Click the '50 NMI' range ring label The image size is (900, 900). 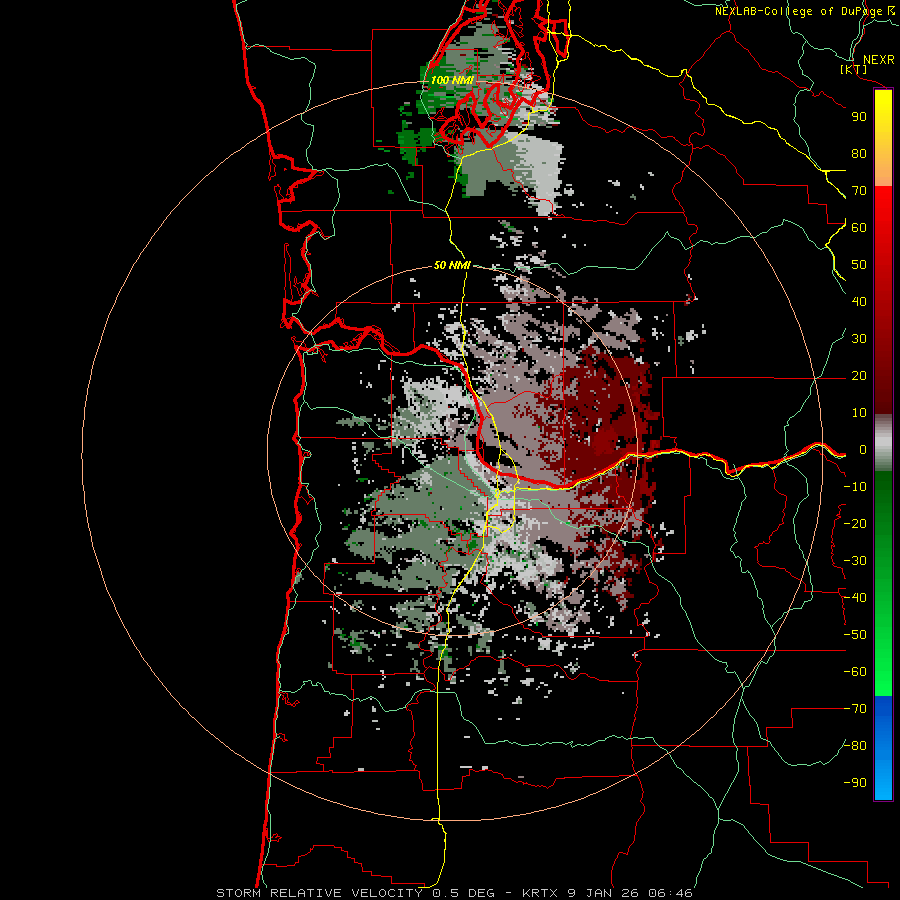point(452,265)
